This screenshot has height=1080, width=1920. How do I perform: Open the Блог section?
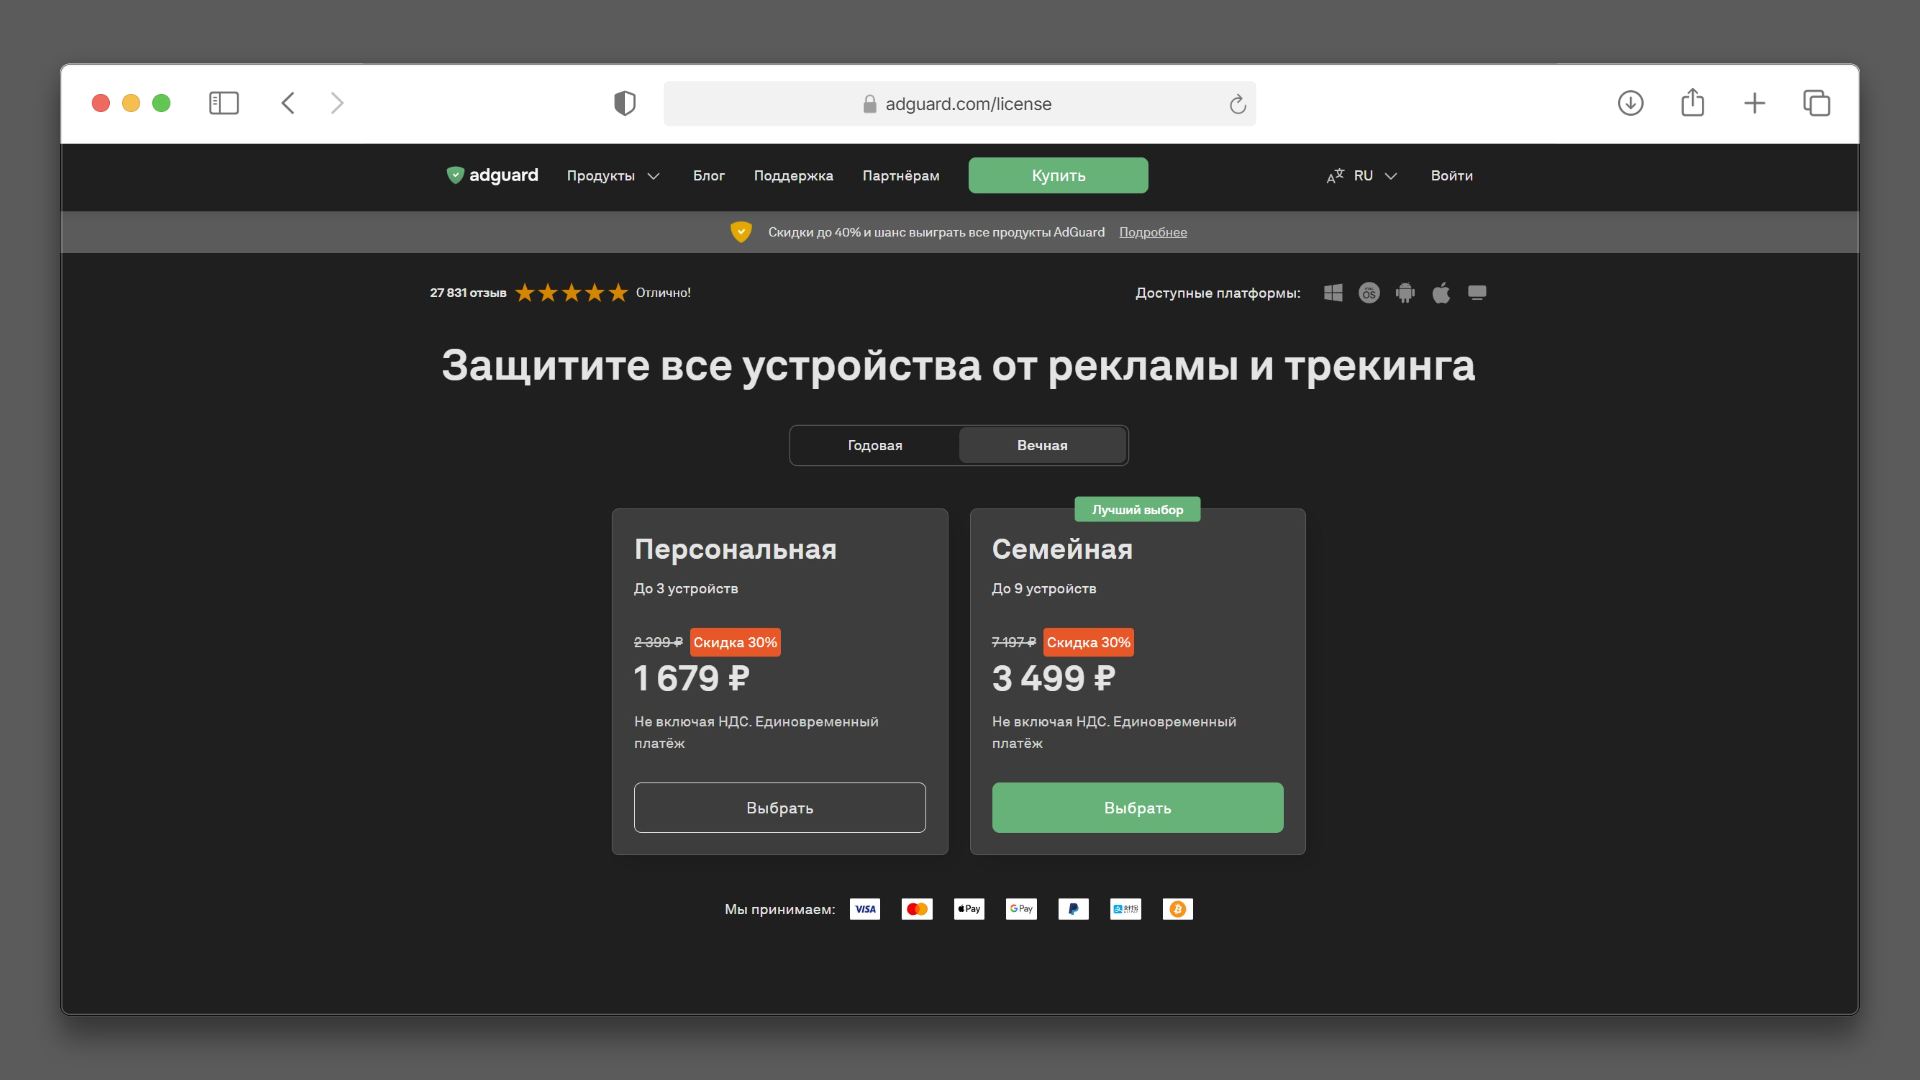(x=709, y=175)
